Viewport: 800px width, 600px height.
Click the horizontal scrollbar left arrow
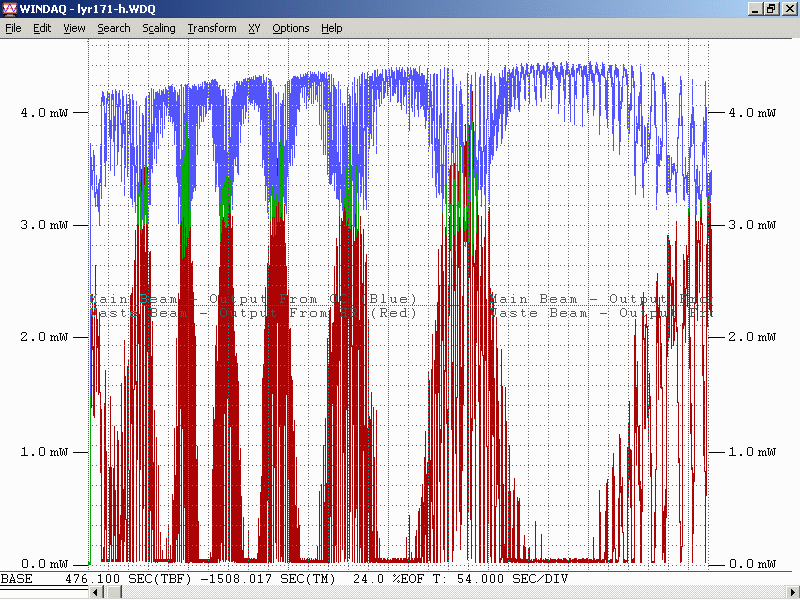(97, 593)
